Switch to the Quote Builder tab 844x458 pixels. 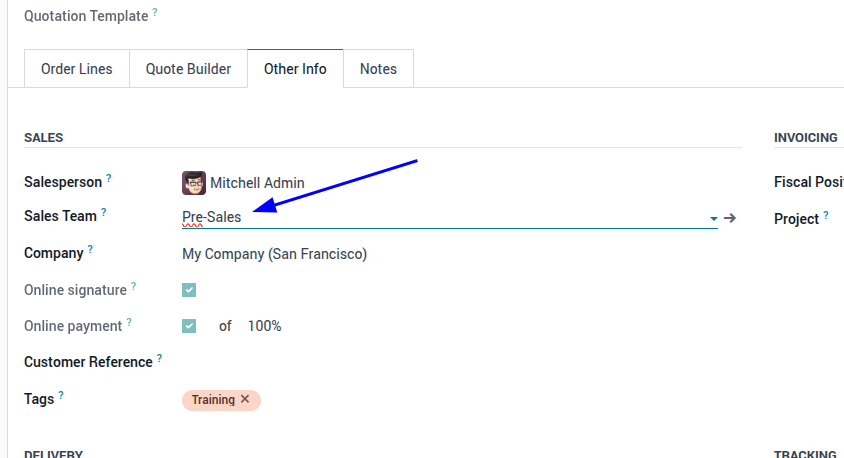(188, 69)
